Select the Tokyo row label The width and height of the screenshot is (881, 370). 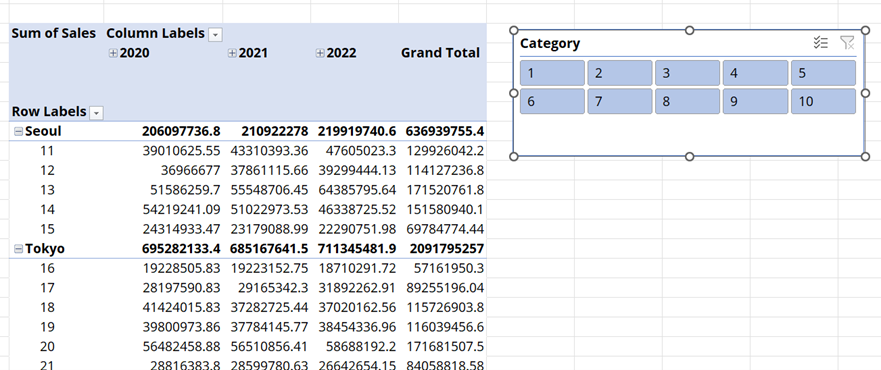[45, 249]
